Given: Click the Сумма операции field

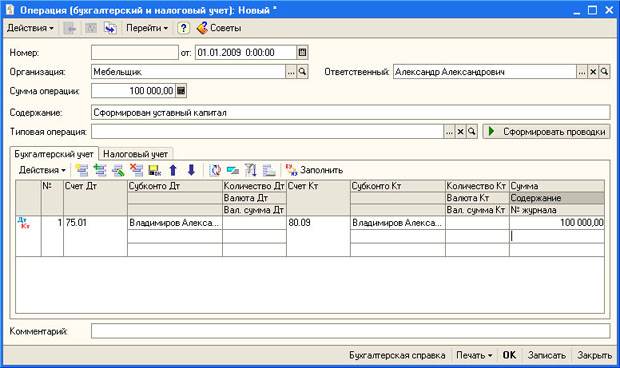Looking at the screenshot, I should (133, 91).
